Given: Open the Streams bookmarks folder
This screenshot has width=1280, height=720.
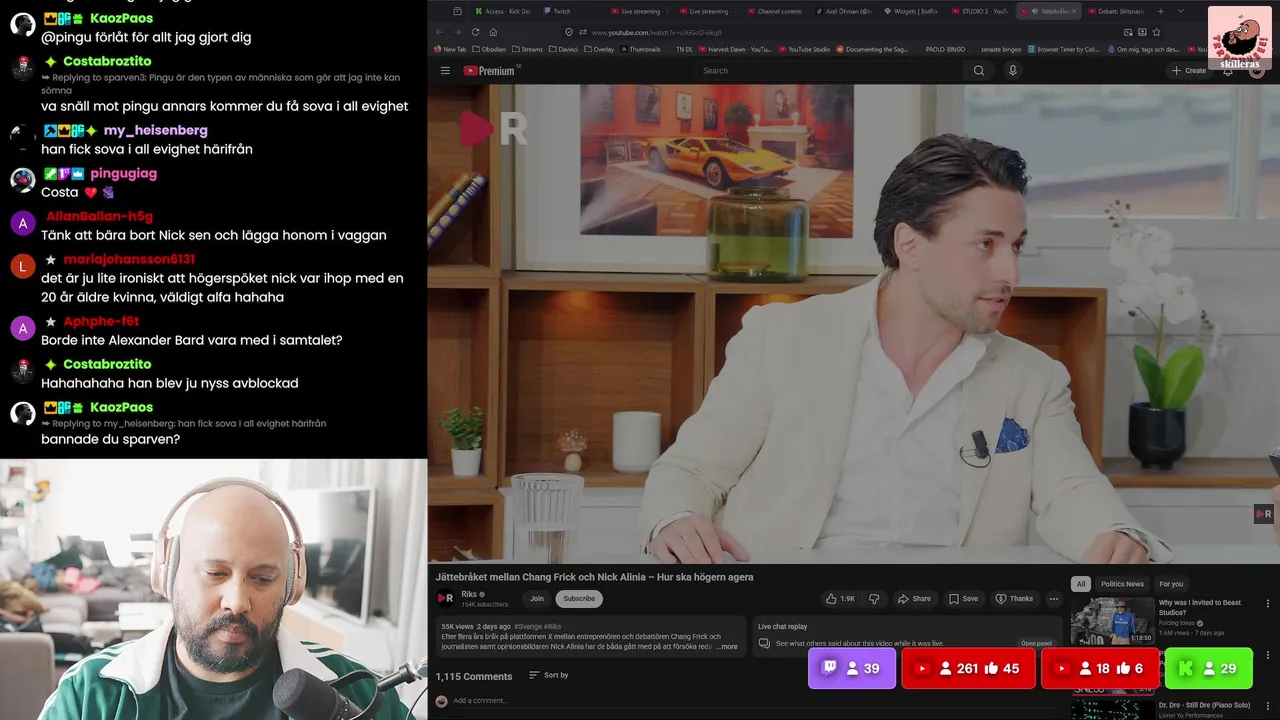Looking at the screenshot, I should tap(527, 49).
